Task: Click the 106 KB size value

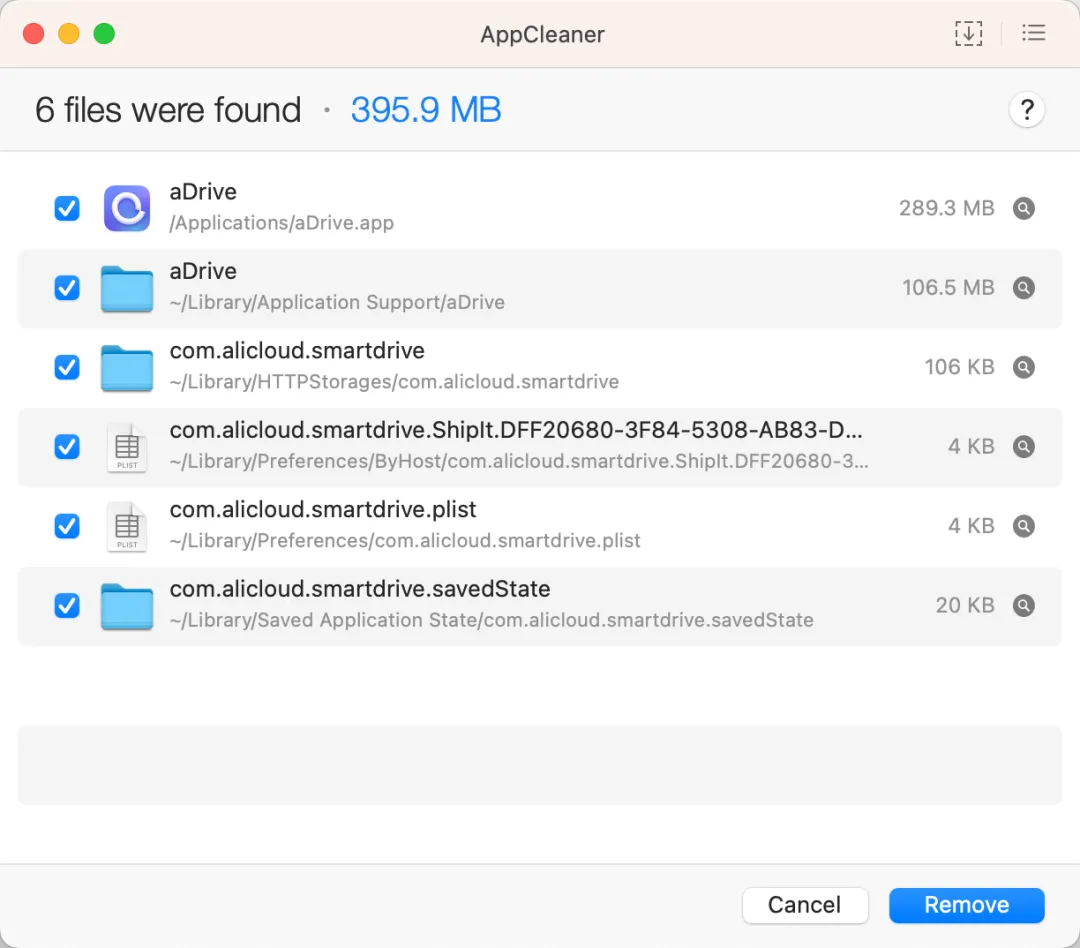Action: click(x=959, y=367)
